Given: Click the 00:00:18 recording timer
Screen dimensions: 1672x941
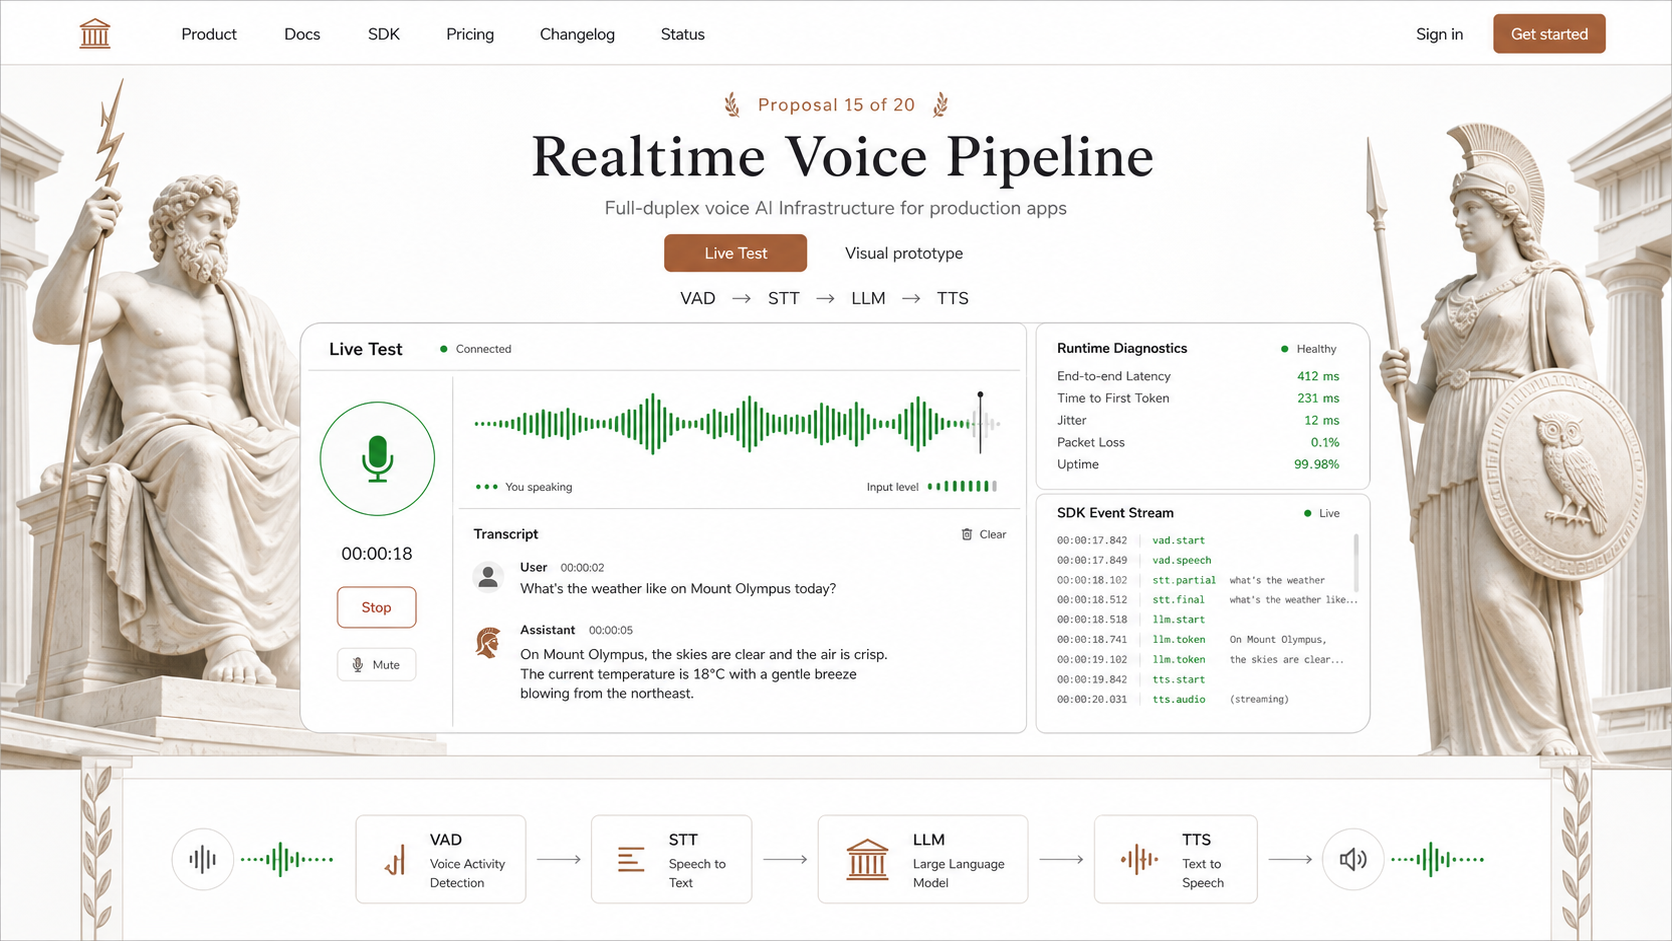Looking at the screenshot, I should [x=377, y=553].
